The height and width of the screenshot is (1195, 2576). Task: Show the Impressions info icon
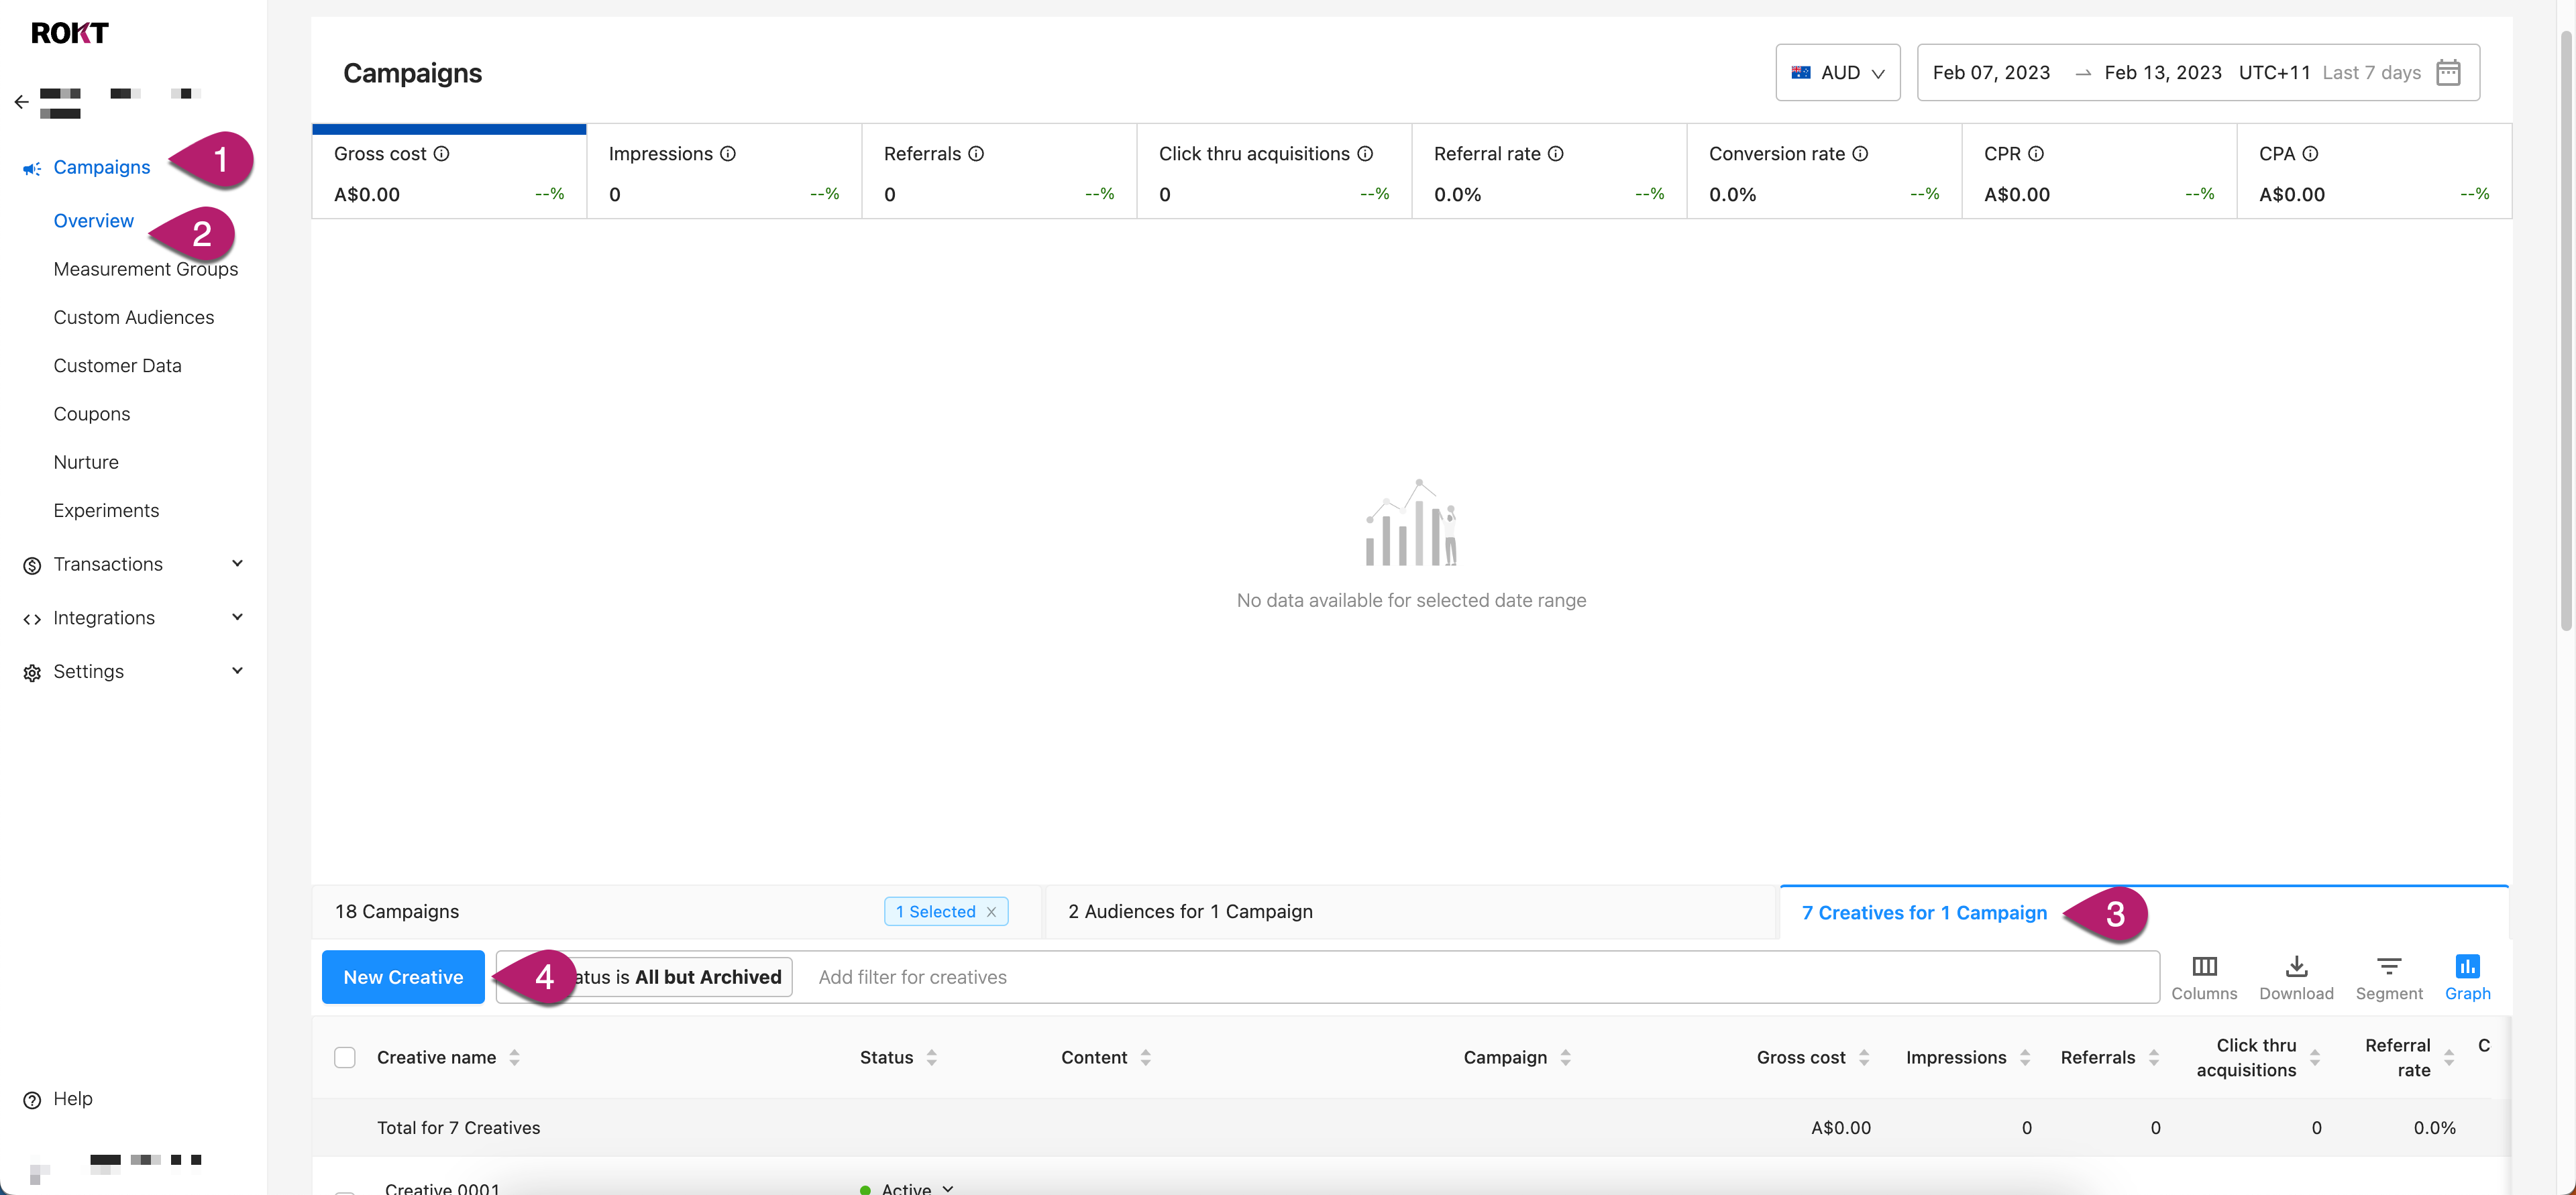(728, 154)
